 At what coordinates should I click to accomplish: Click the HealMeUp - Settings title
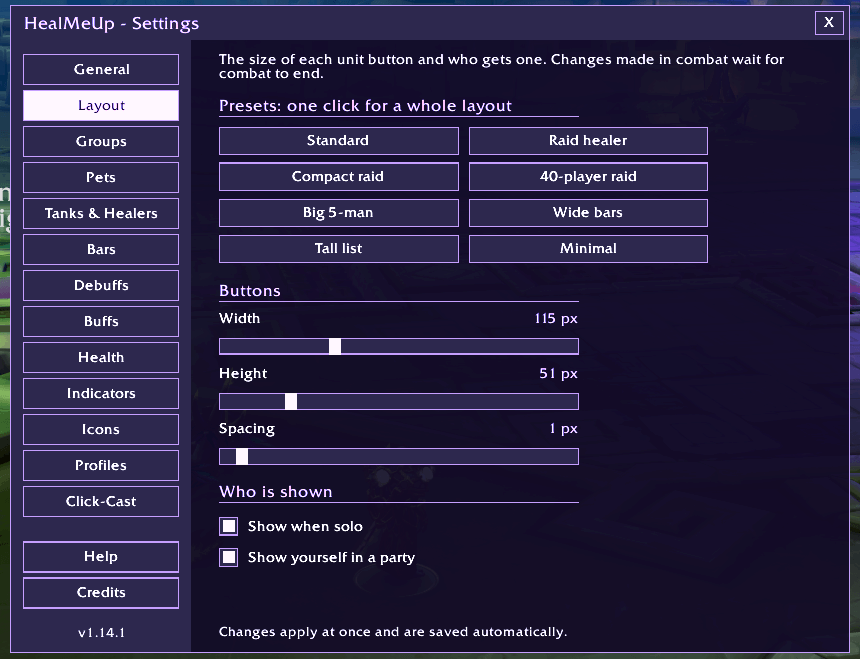pos(111,24)
